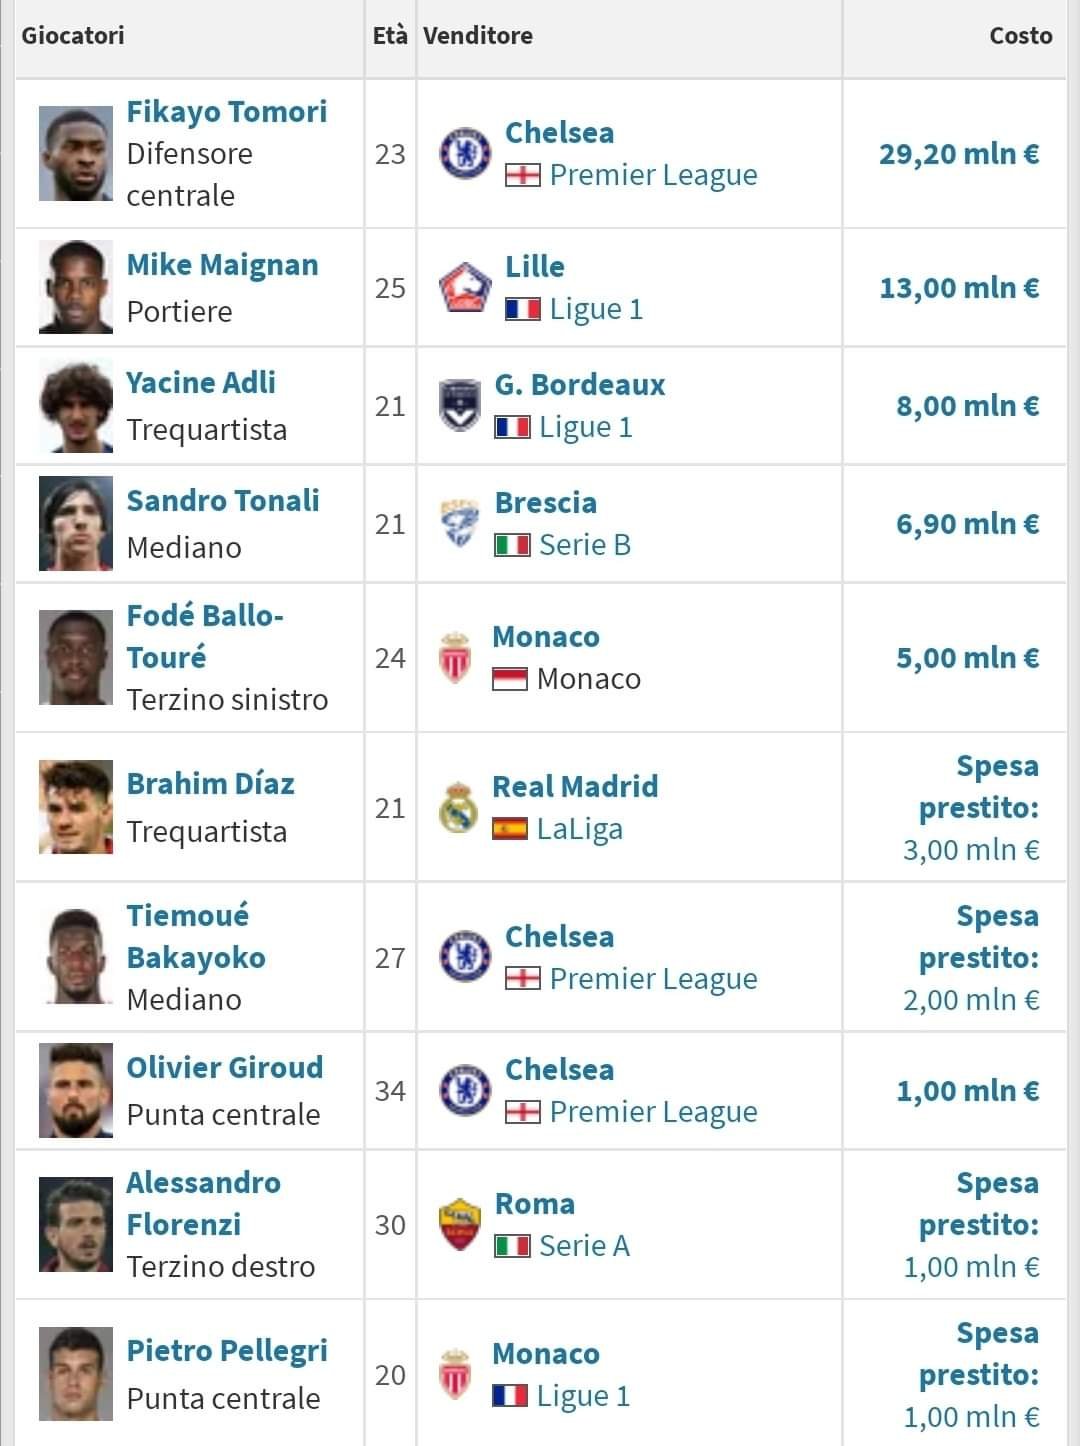Image resolution: width=1080 pixels, height=1446 pixels.
Task: Click the Giocatori column header
Action: click(73, 36)
